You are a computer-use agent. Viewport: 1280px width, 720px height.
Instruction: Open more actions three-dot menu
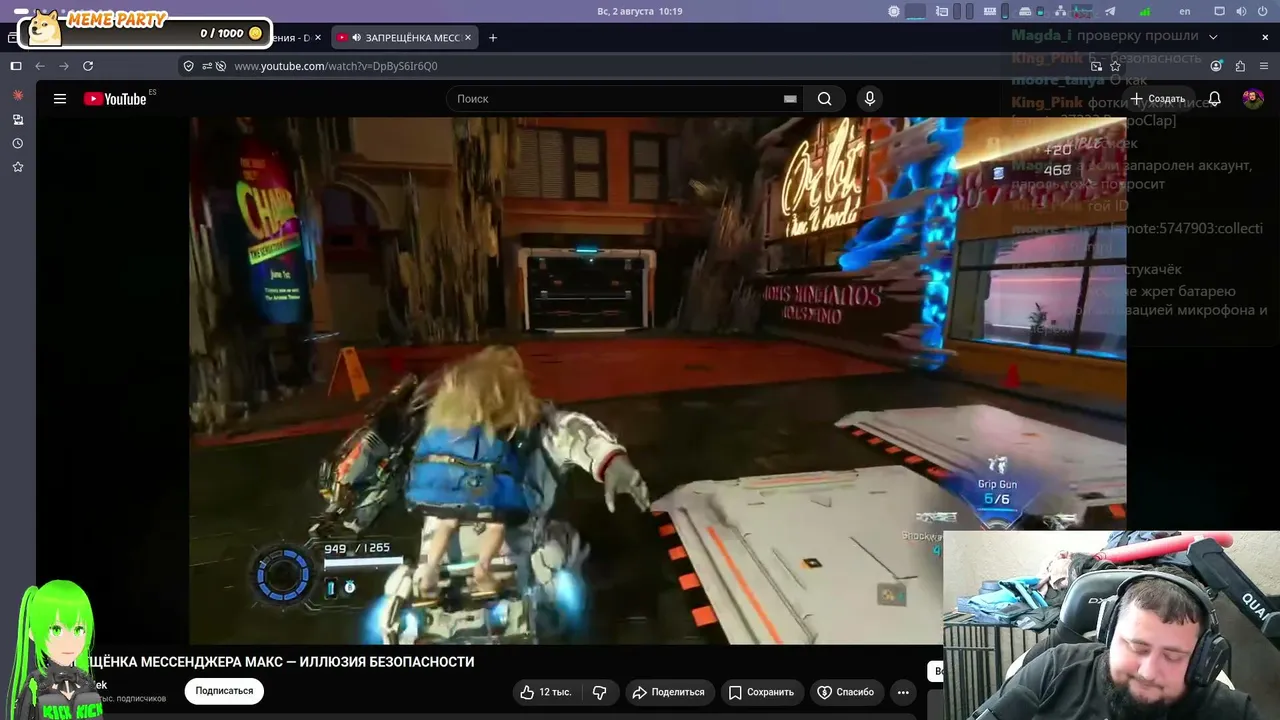tap(903, 692)
